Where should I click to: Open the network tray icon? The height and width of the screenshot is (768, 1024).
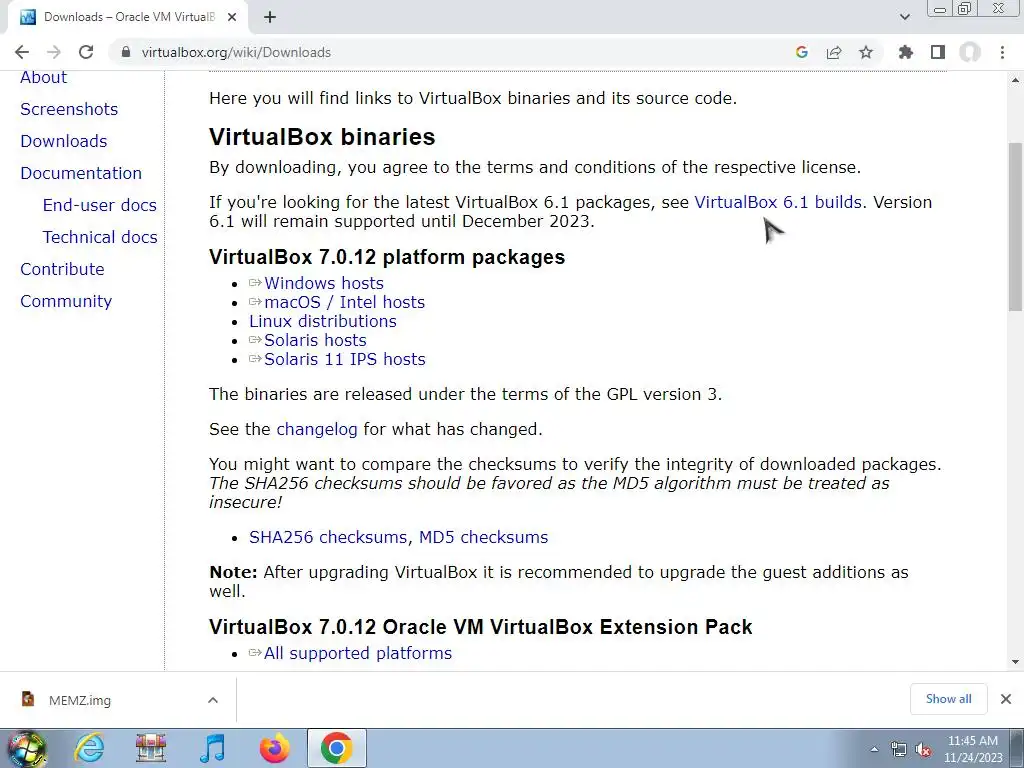point(899,749)
